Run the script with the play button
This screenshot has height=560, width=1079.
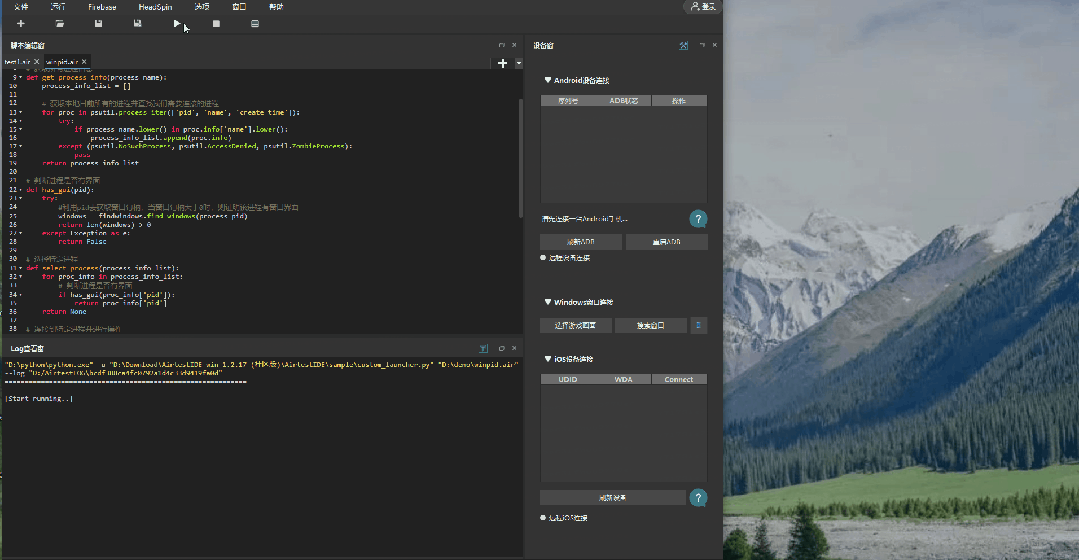(x=177, y=23)
